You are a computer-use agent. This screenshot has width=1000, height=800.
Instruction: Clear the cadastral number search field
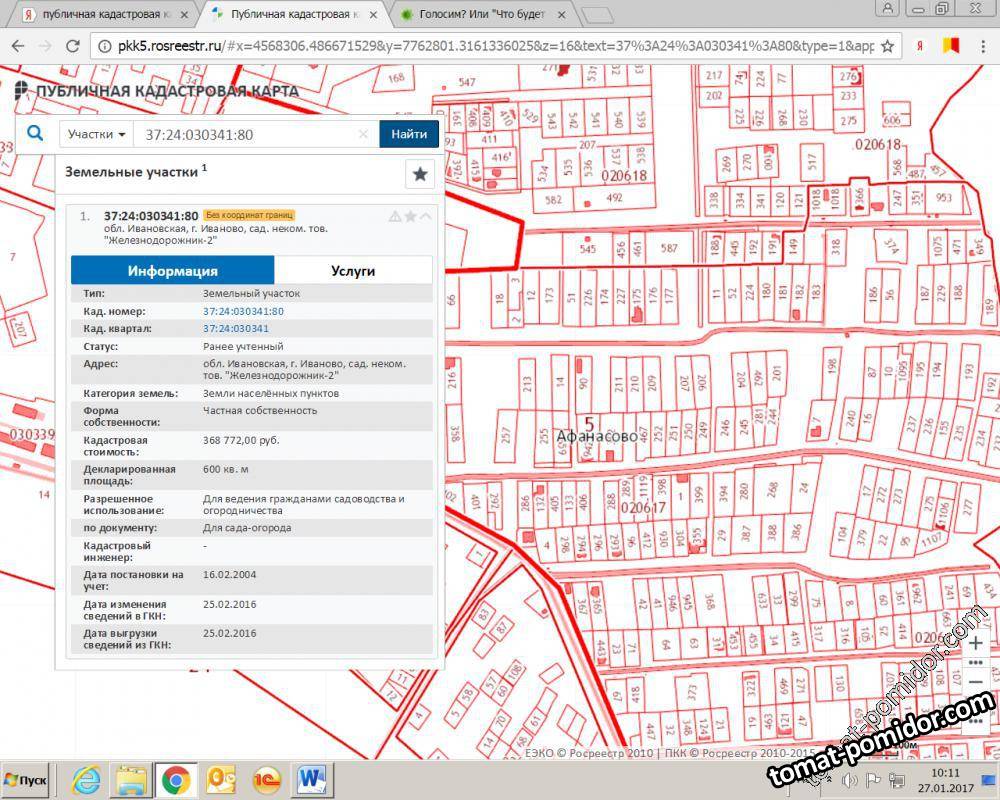coord(364,134)
